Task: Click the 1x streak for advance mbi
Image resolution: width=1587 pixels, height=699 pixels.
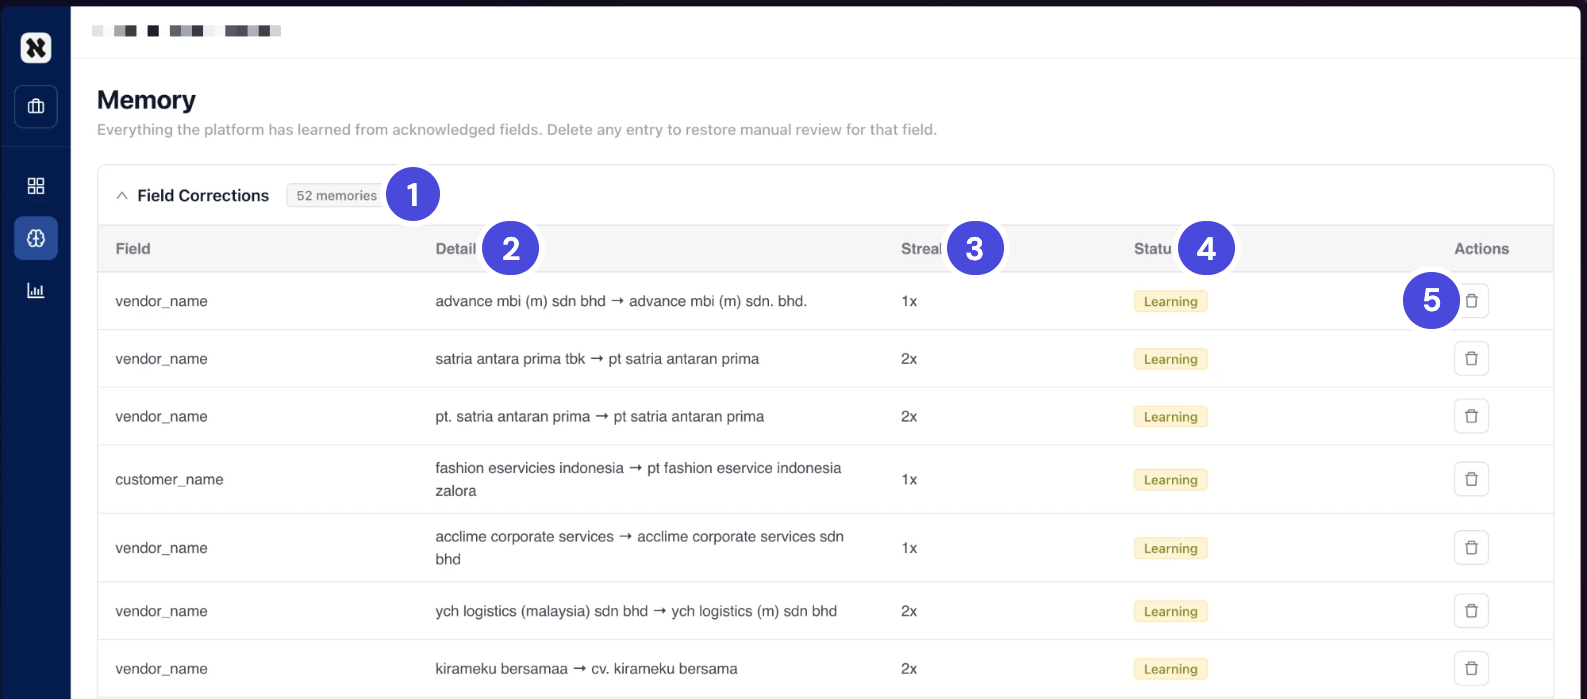Action: [x=909, y=301]
